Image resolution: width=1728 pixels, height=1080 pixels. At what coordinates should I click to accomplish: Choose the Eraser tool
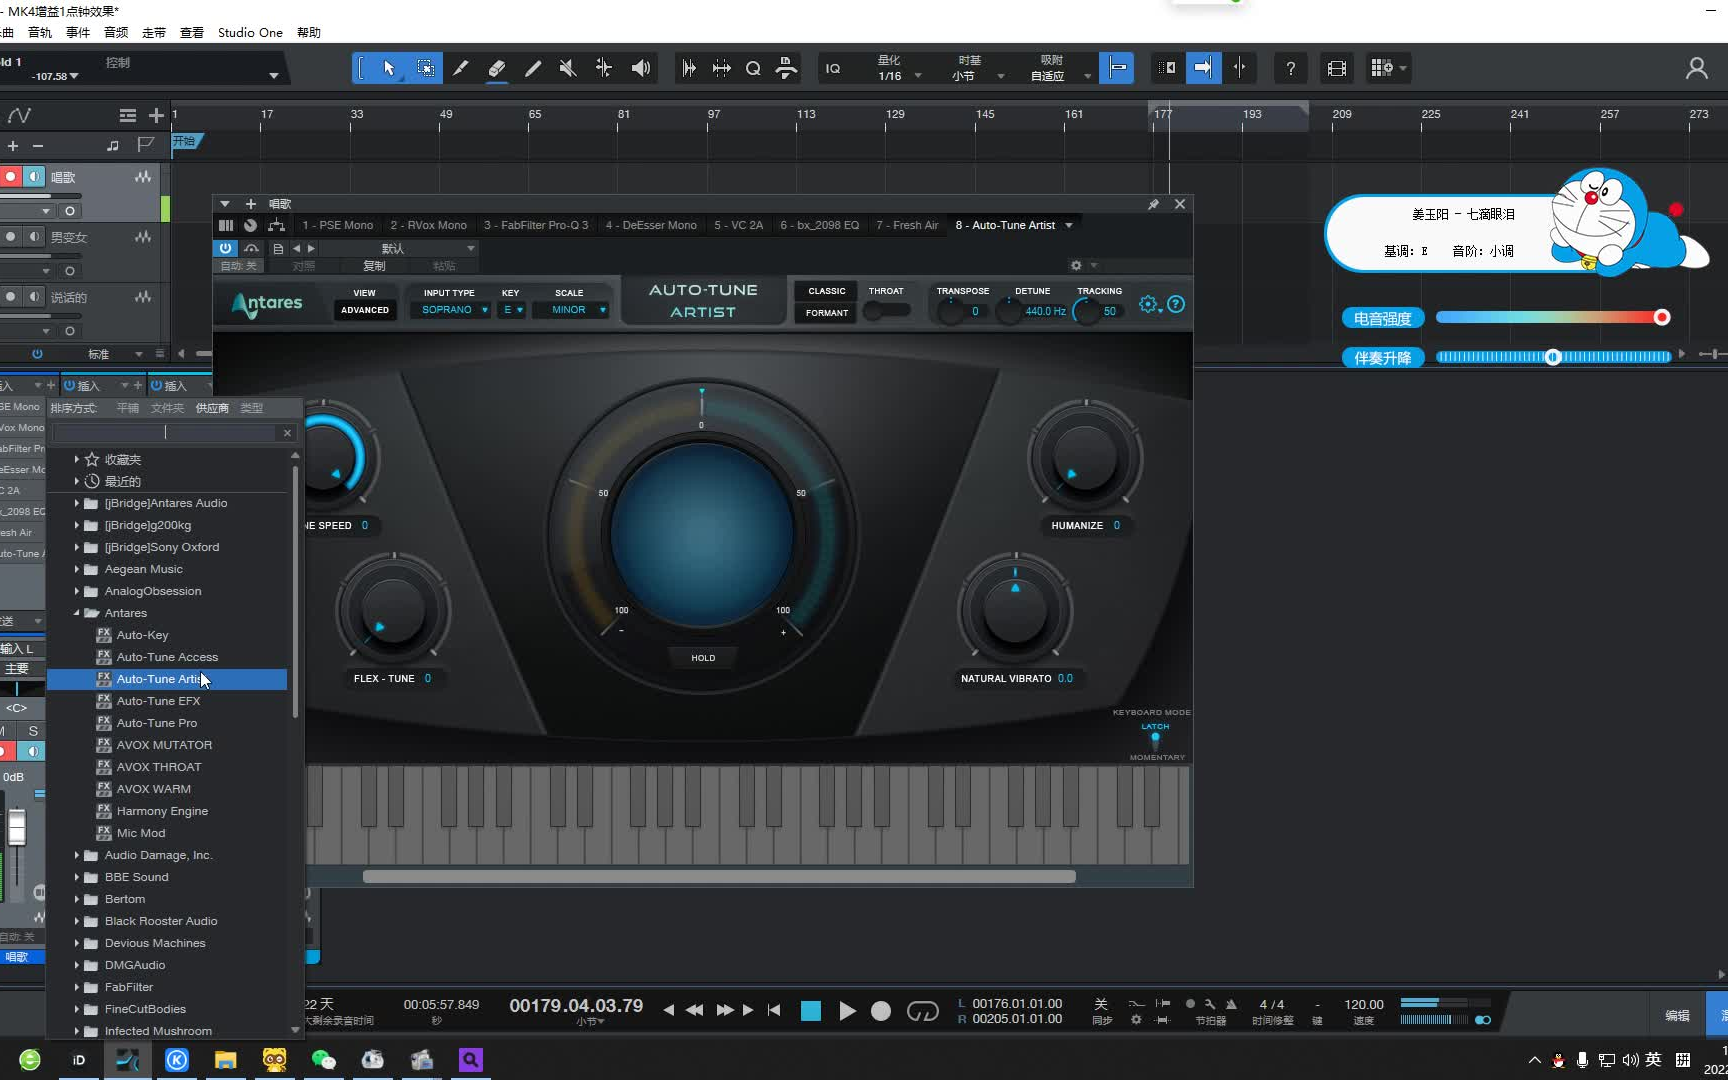click(x=496, y=68)
